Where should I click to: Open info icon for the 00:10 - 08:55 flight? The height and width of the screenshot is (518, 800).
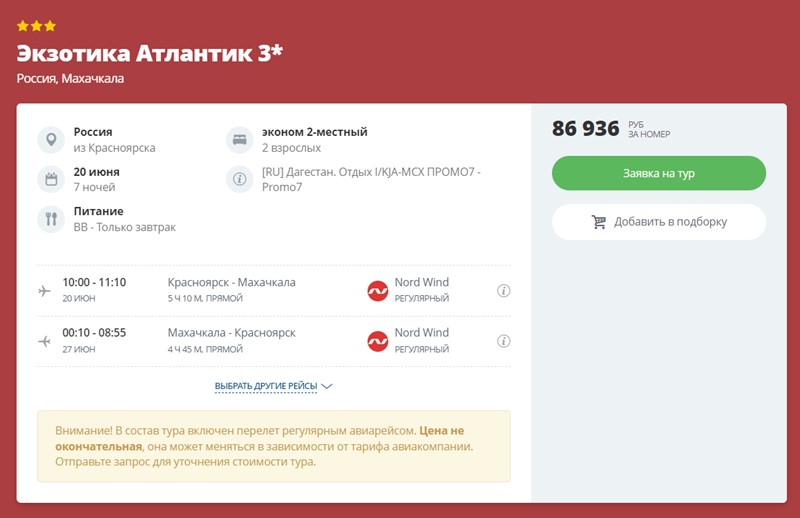504,341
